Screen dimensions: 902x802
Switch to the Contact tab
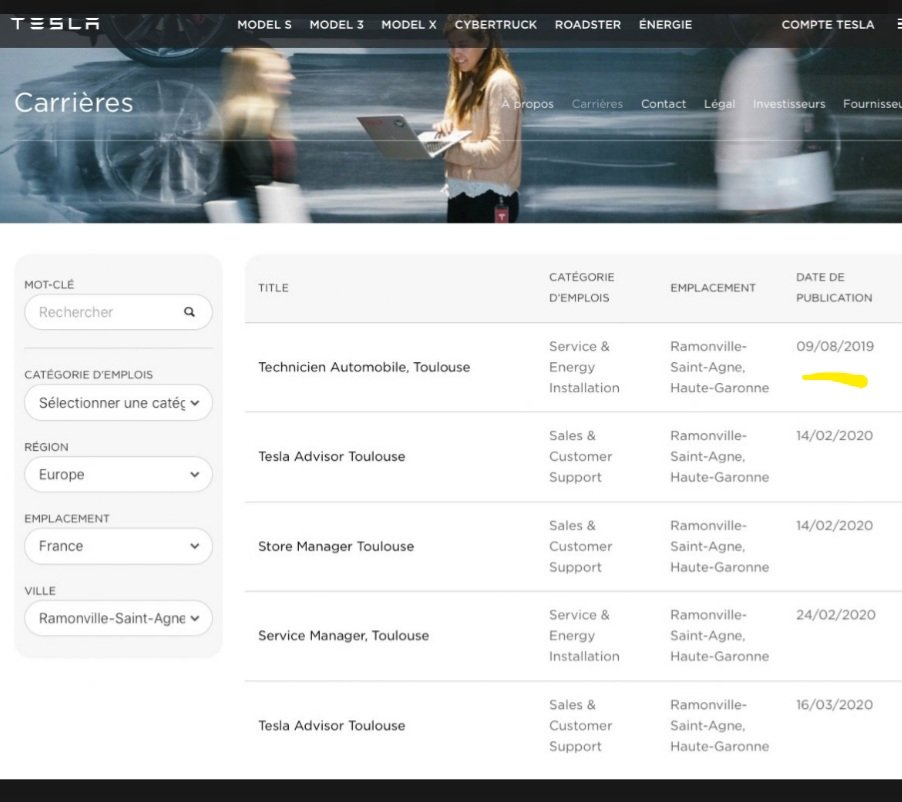point(663,104)
